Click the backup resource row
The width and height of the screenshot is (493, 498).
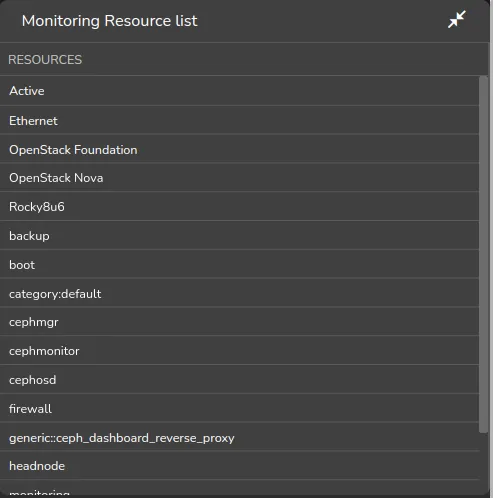(x=239, y=235)
